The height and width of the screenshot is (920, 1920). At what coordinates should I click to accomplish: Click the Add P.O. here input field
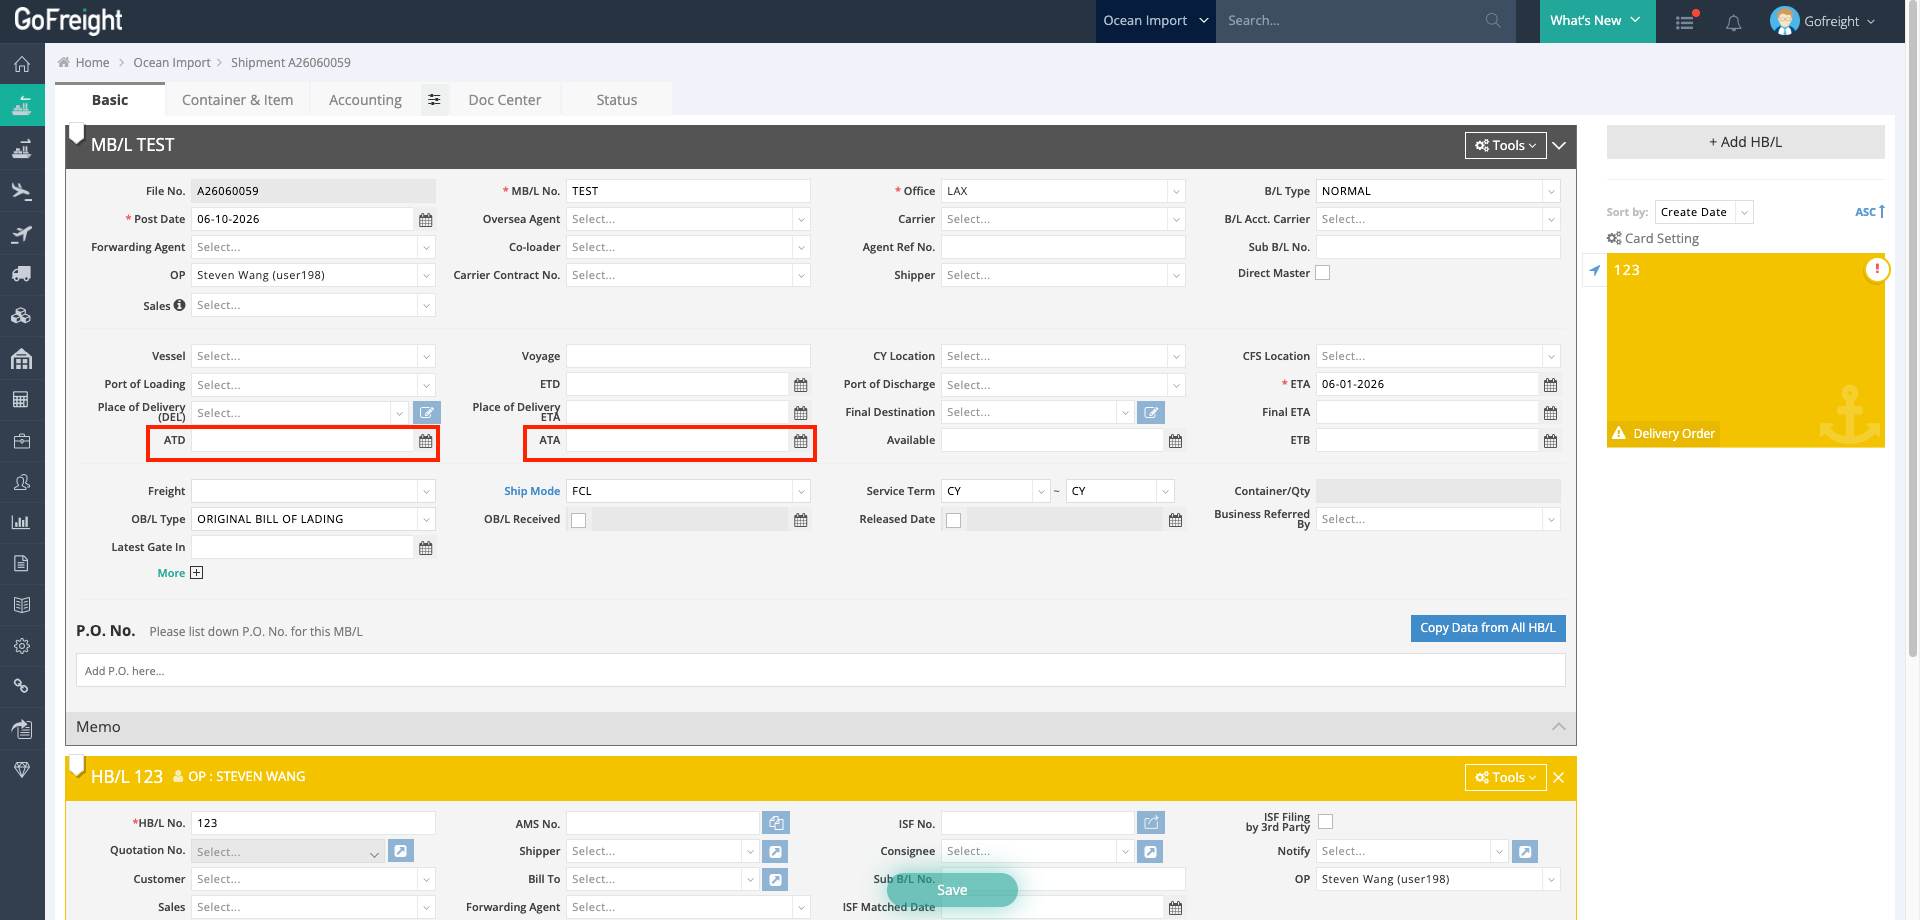coord(820,671)
